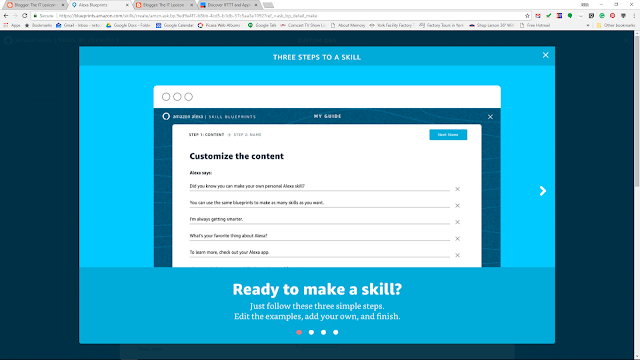Click the scrollbar down arrow
The width and height of the screenshot is (640, 360).
pyautogui.click(x=637, y=357)
